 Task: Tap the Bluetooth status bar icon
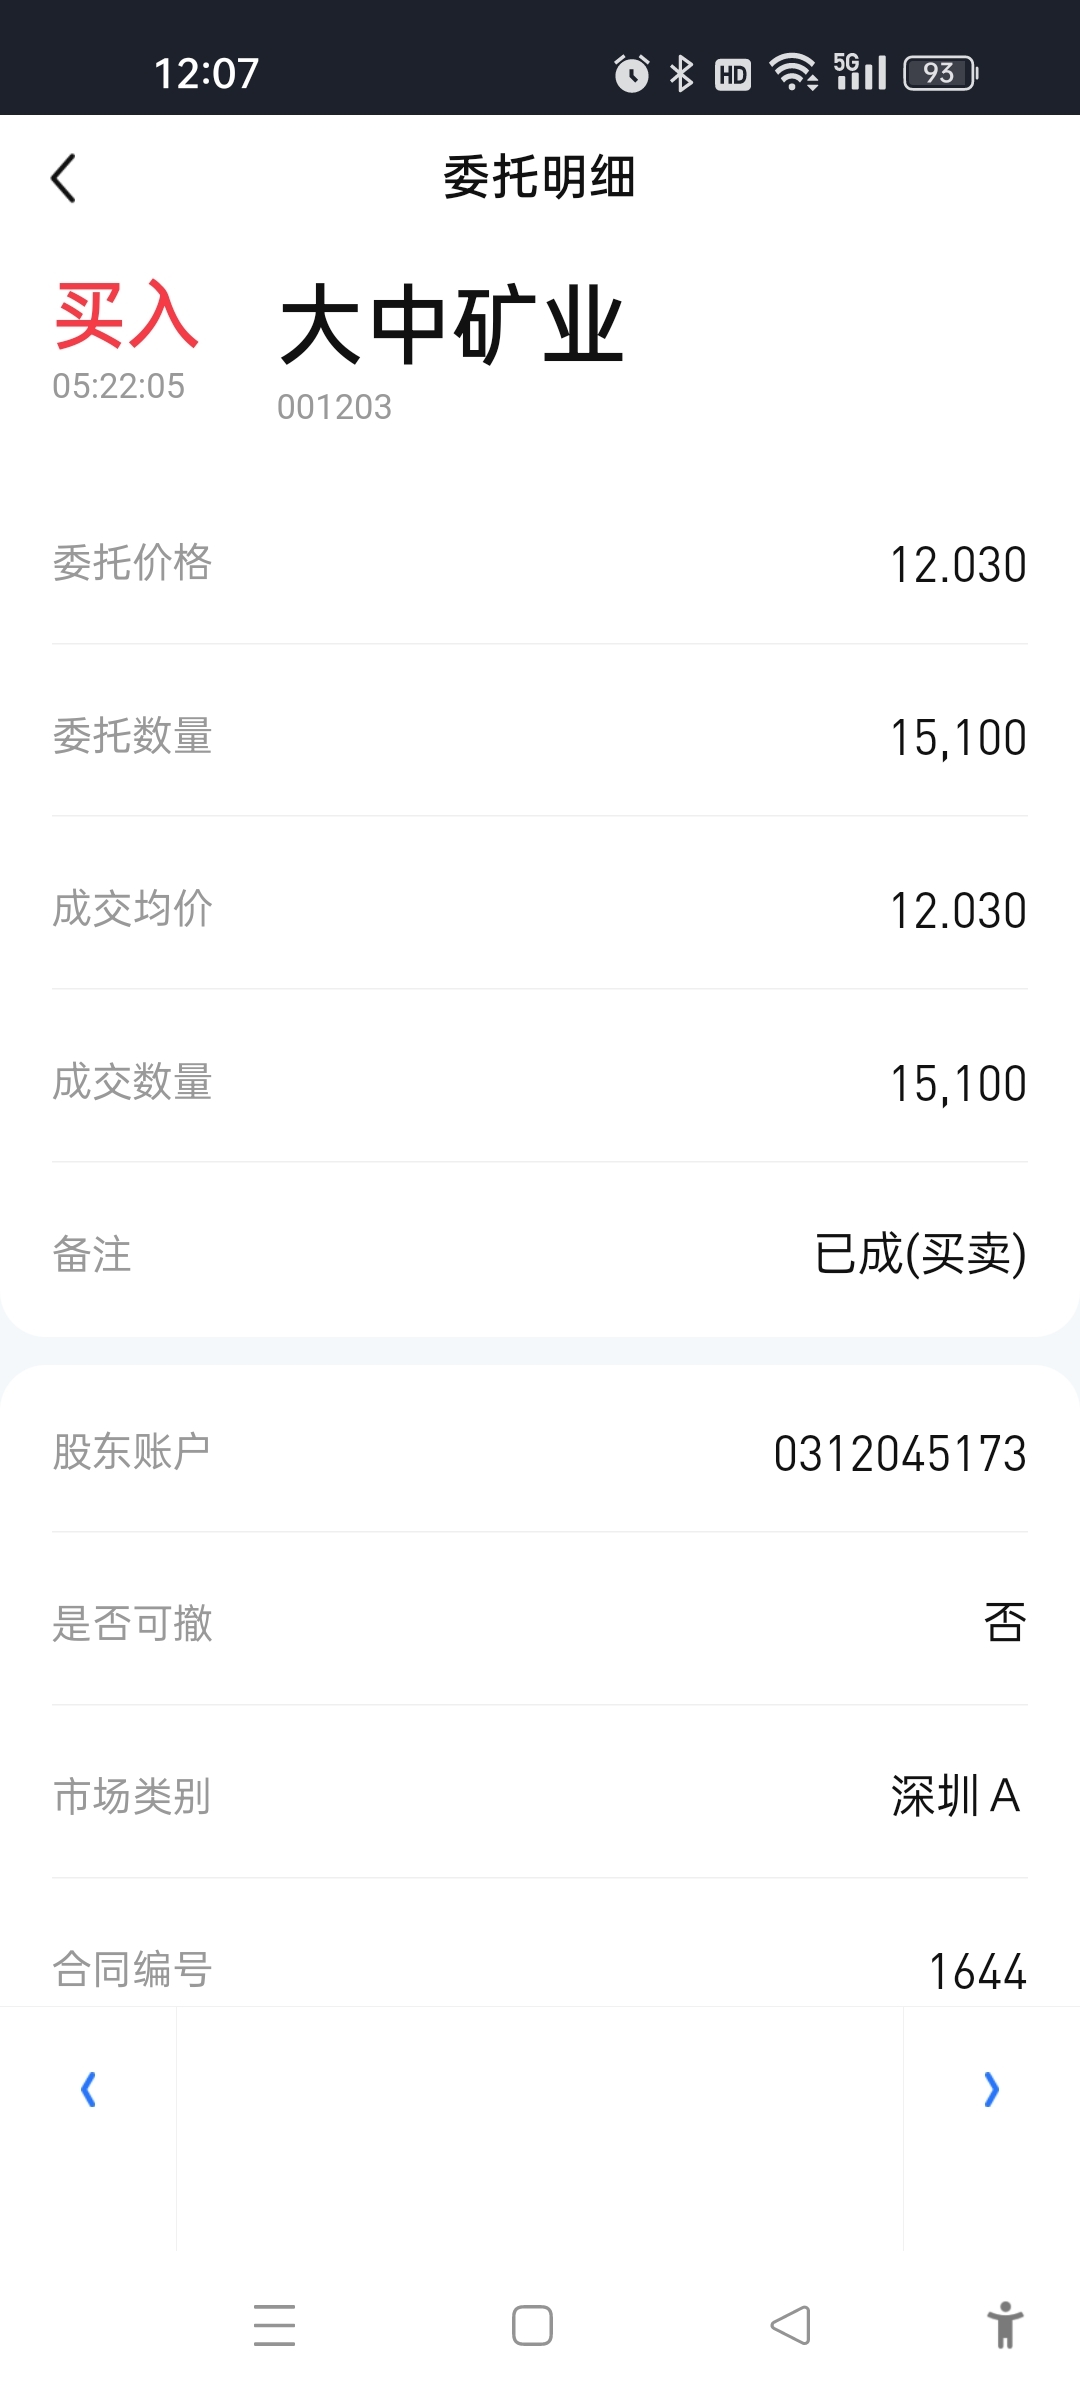pyautogui.click(x=682, y=73)
